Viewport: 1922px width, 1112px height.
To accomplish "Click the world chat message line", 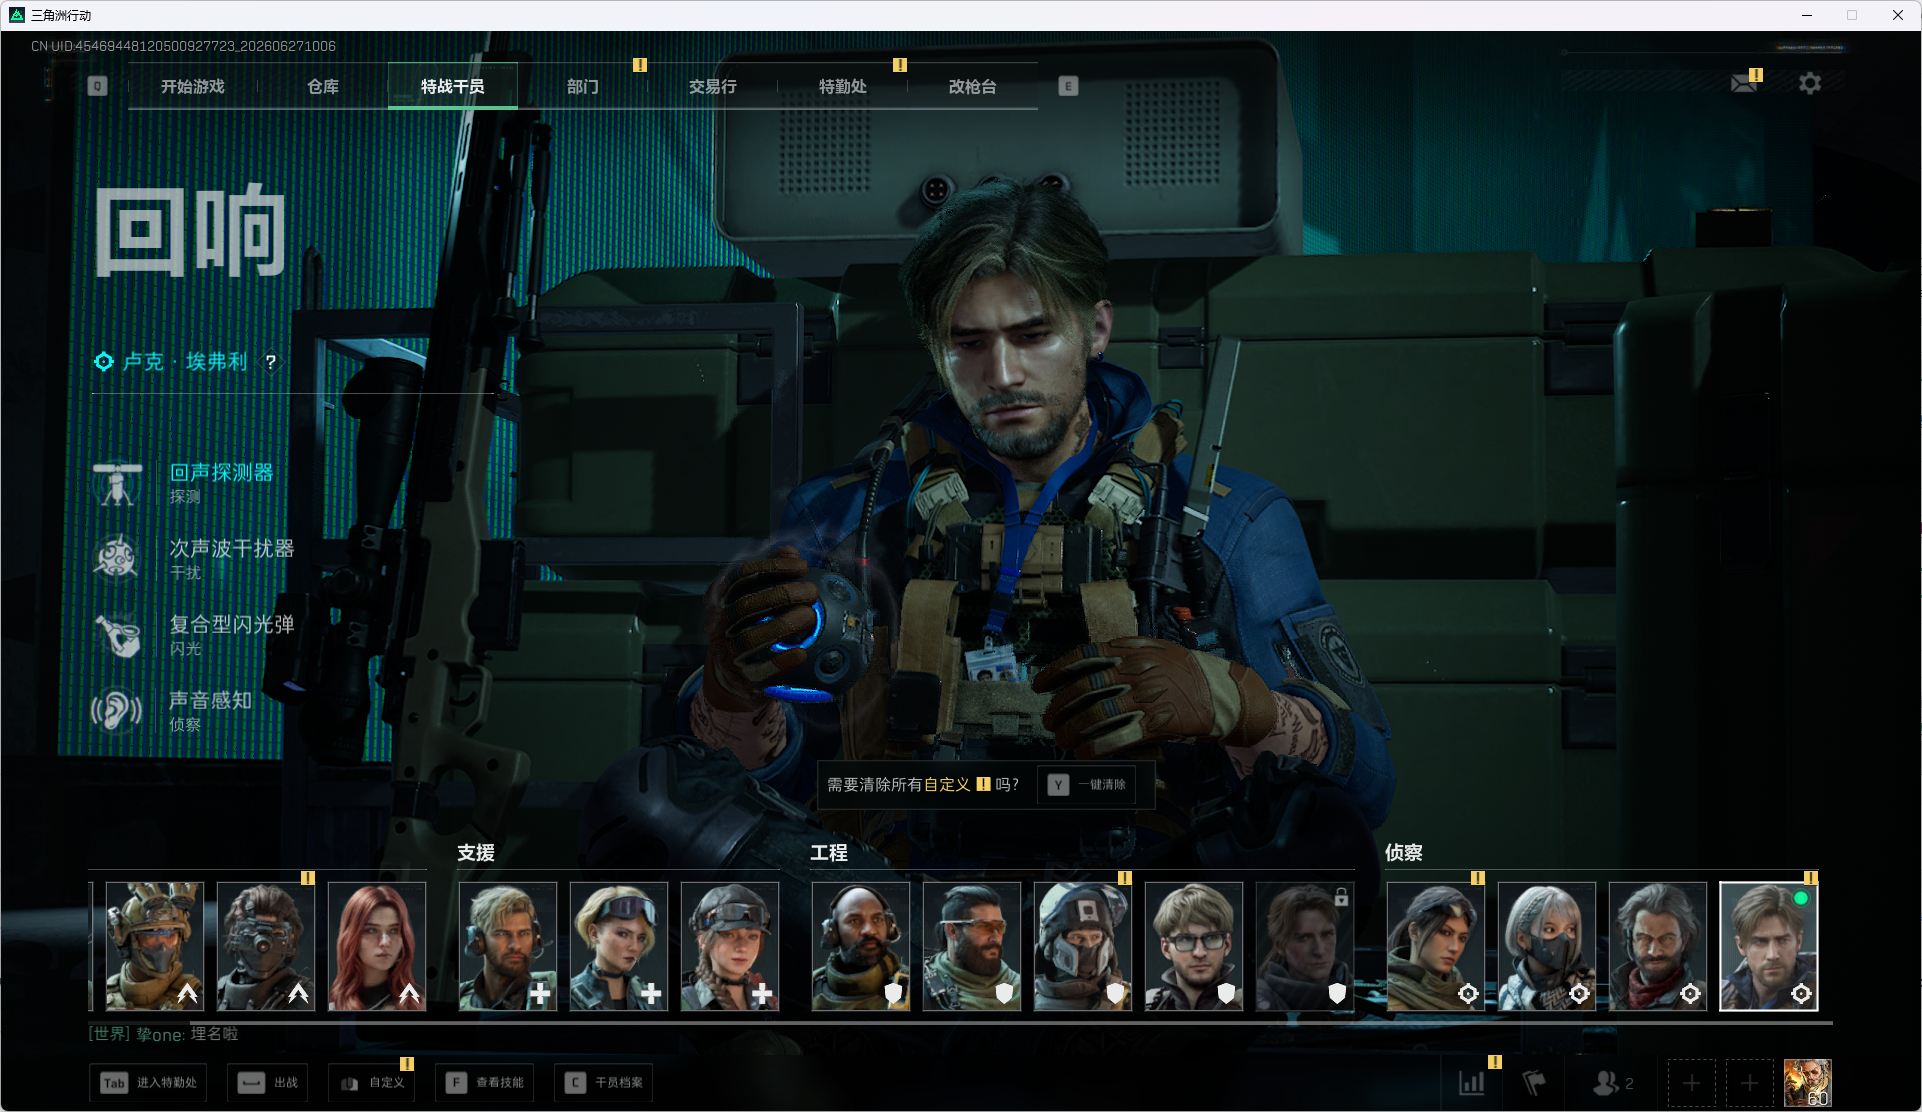I will coord(164,1034).
